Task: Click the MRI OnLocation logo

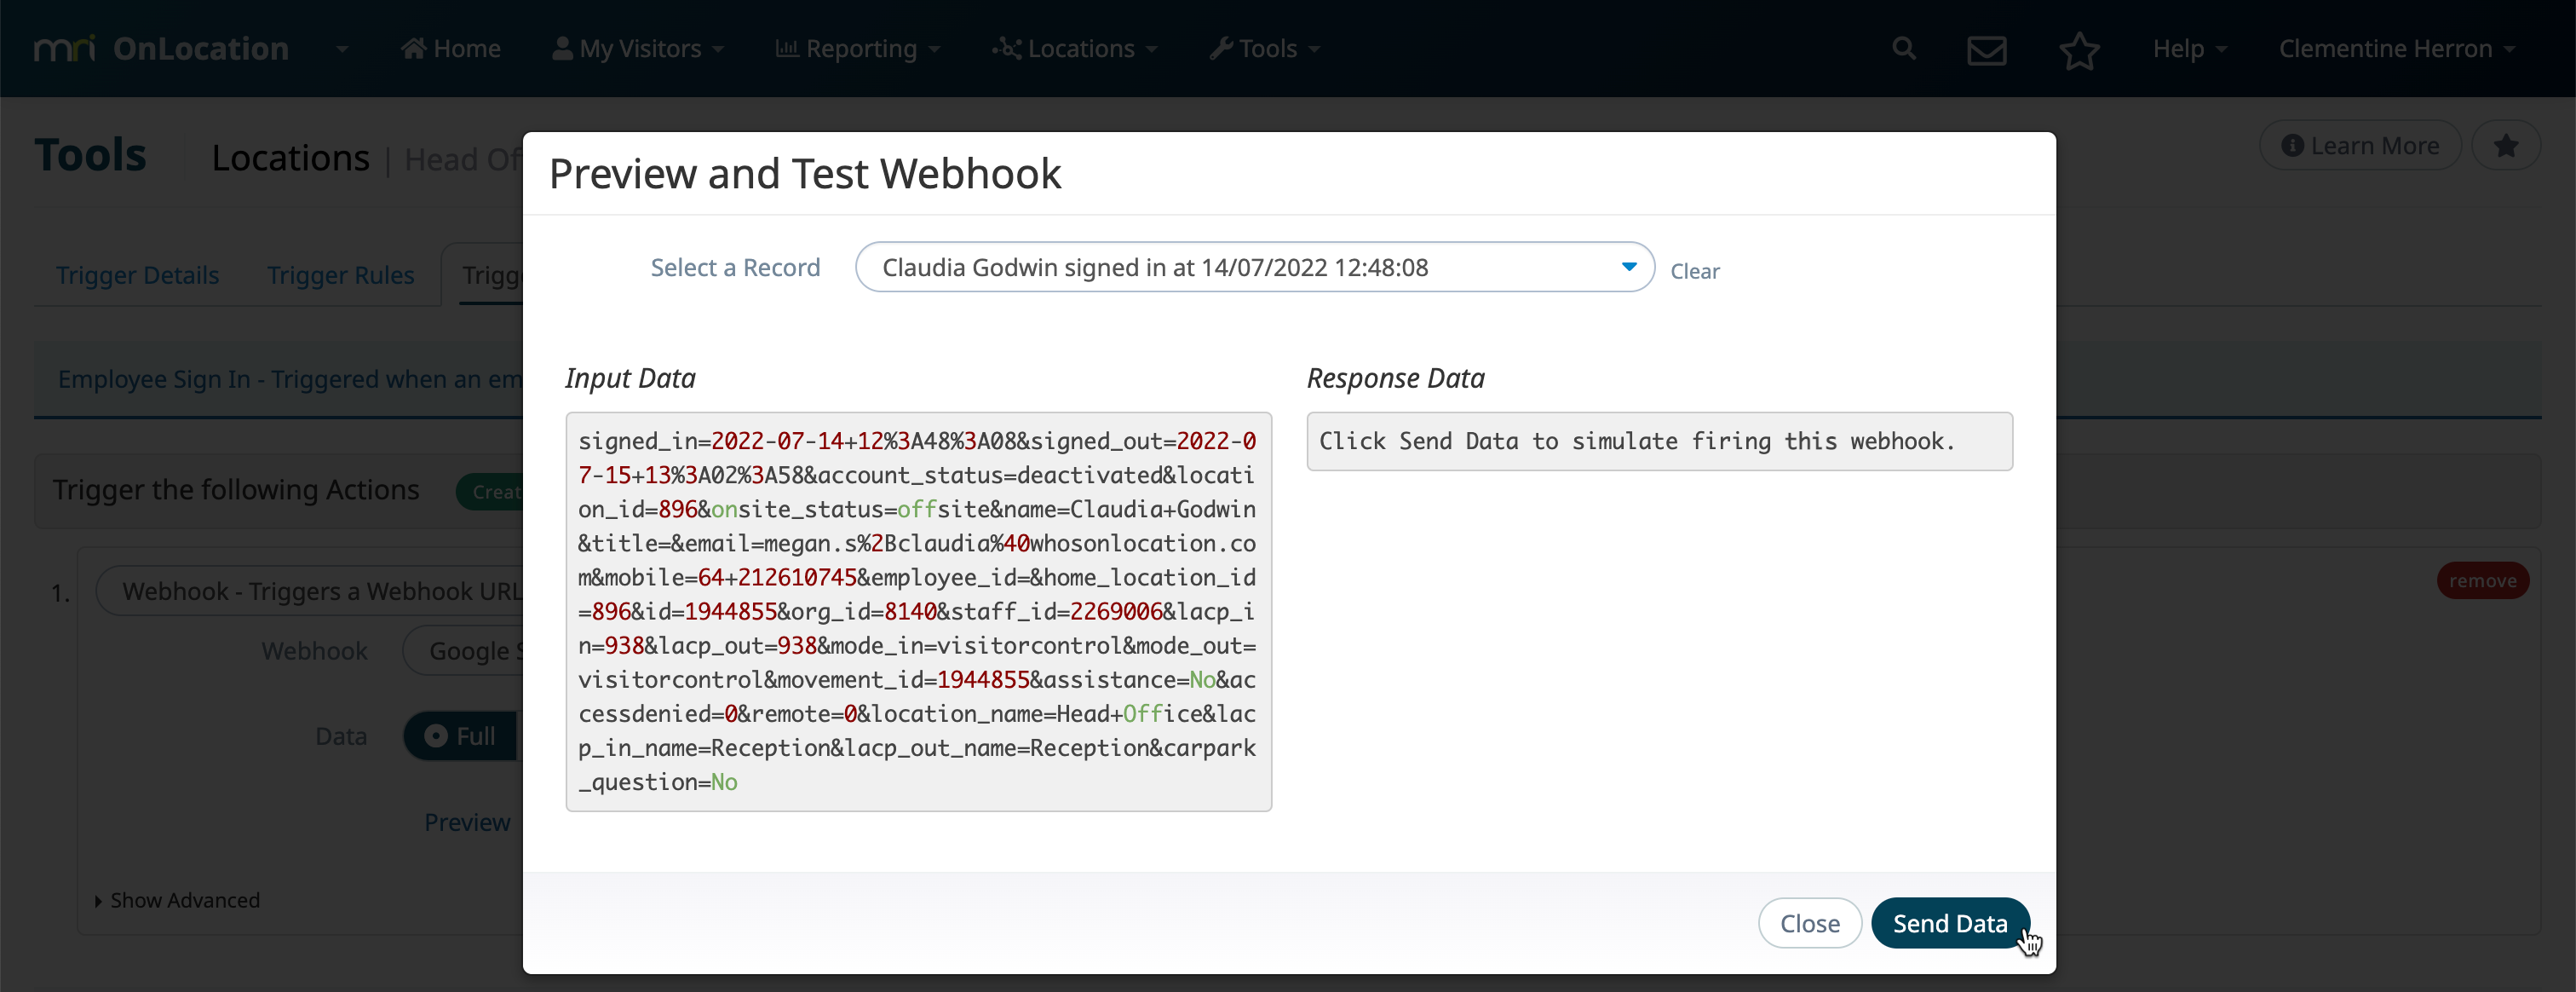Action: point(161,48)
